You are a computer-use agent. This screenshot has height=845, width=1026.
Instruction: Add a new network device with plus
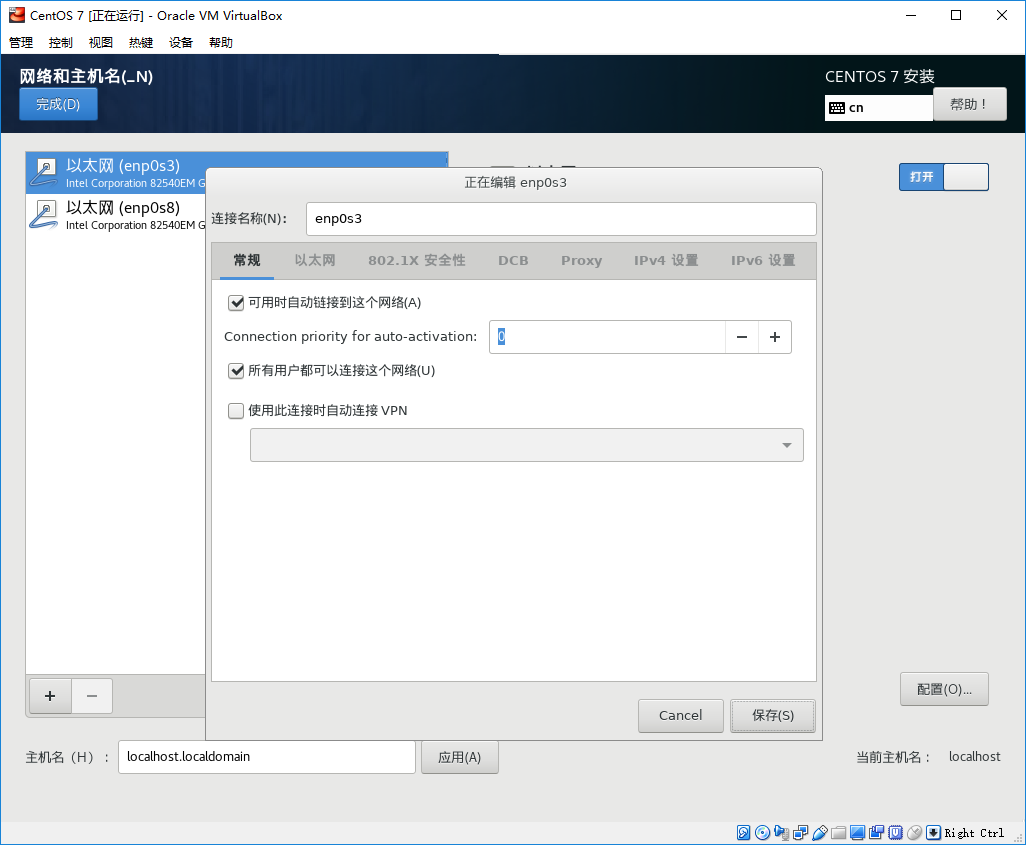[50, 696]
